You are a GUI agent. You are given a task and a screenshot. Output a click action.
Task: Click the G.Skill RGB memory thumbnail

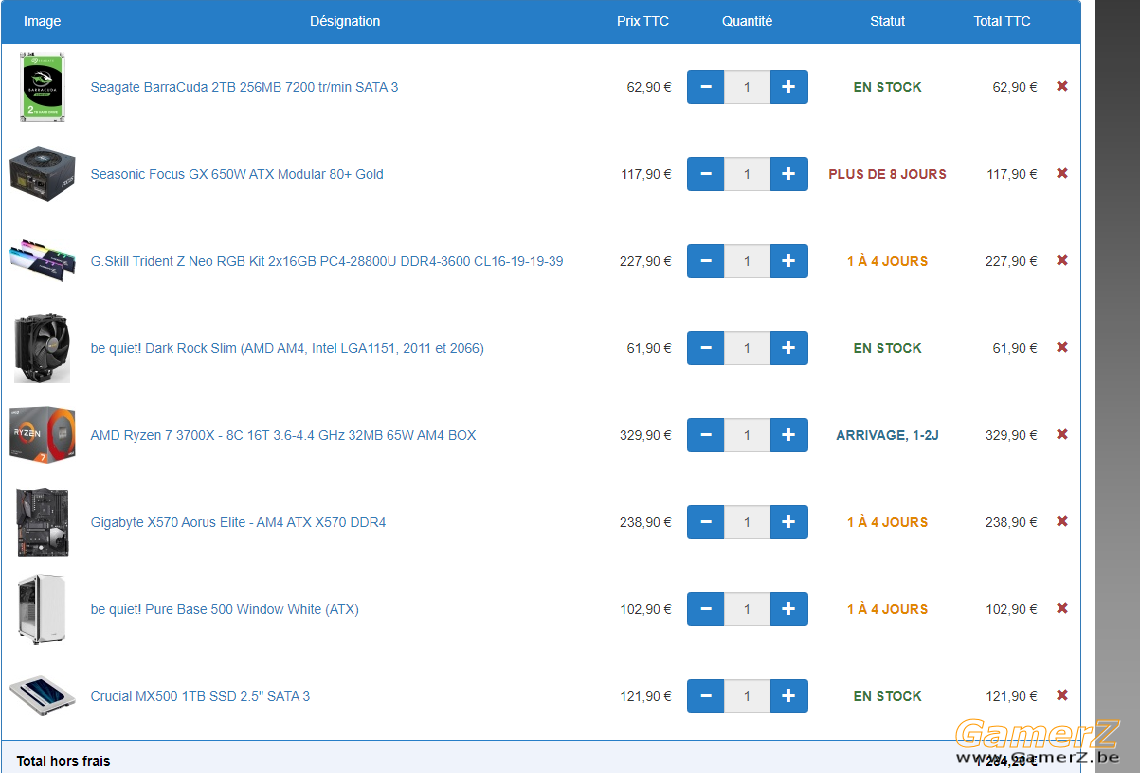[42, 260]
